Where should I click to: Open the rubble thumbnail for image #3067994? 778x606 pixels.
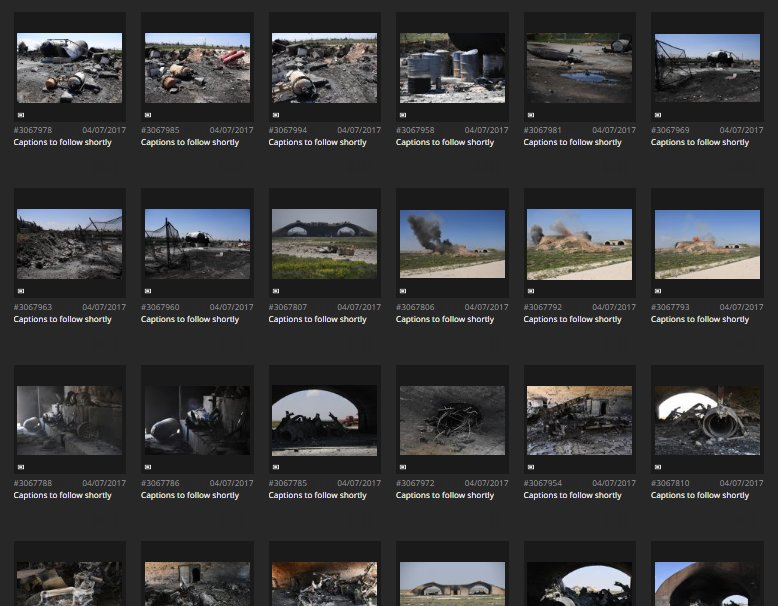click(x=324, y=68)
